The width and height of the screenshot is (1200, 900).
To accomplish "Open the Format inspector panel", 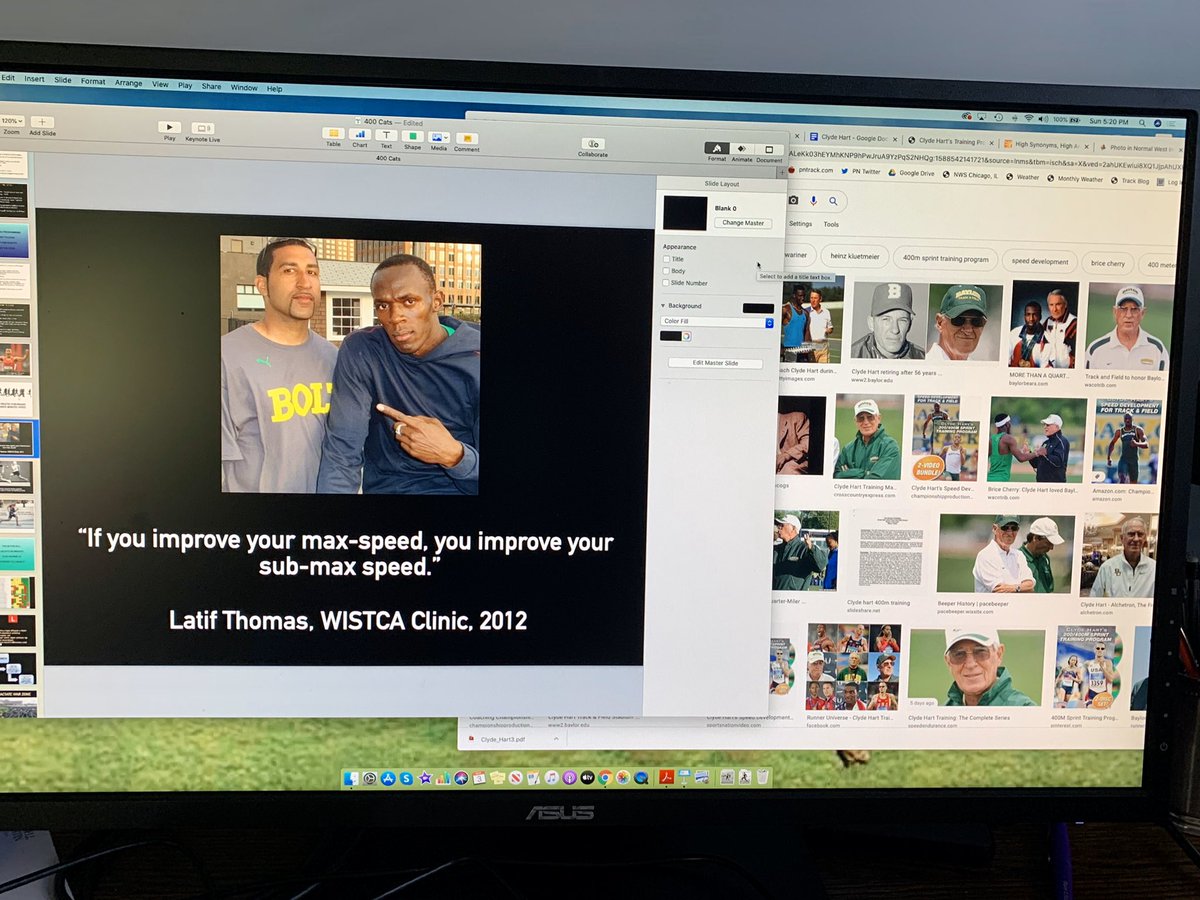I will [x=717, y=149].
